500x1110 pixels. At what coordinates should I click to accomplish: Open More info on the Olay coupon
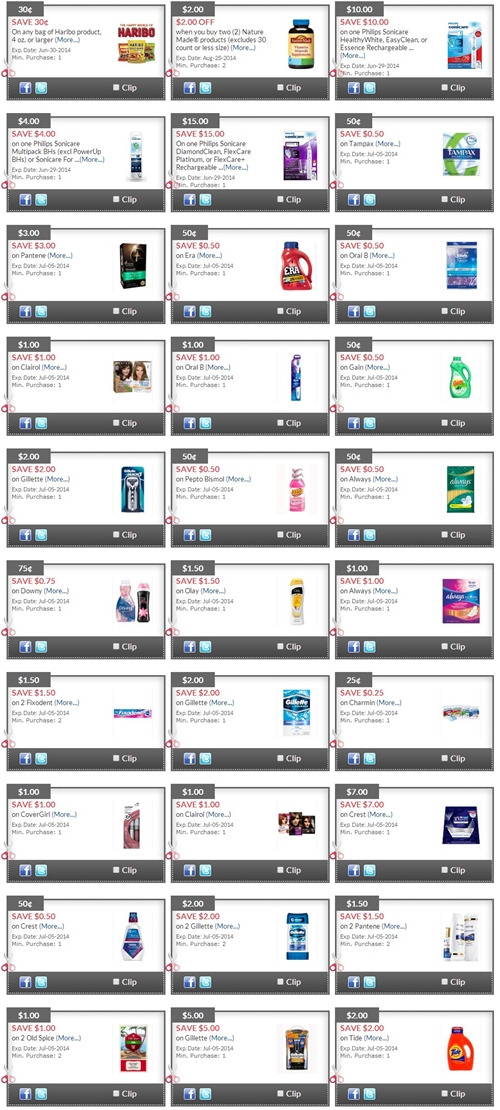(213, 591)
